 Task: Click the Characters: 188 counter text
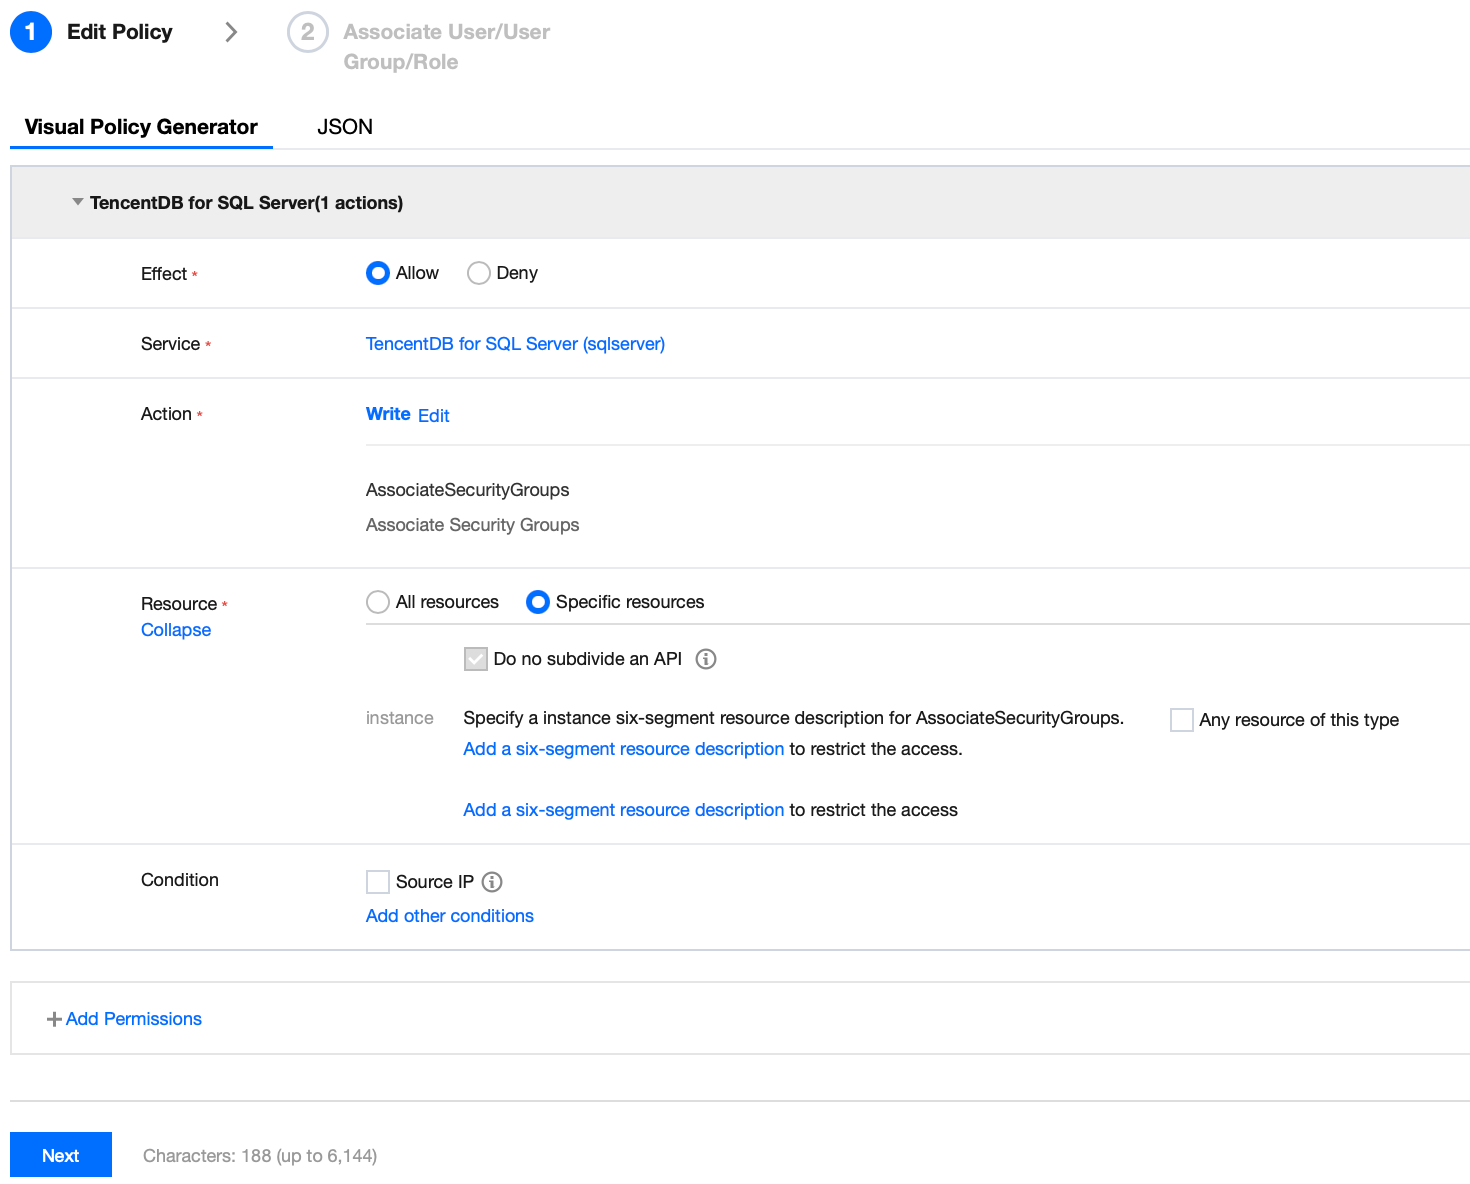point(260,1156)
